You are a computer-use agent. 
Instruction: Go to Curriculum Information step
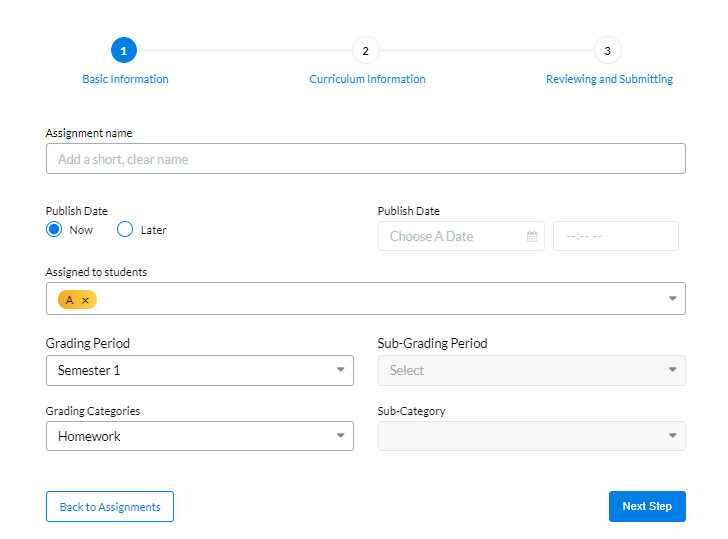[x=367, y=79]
